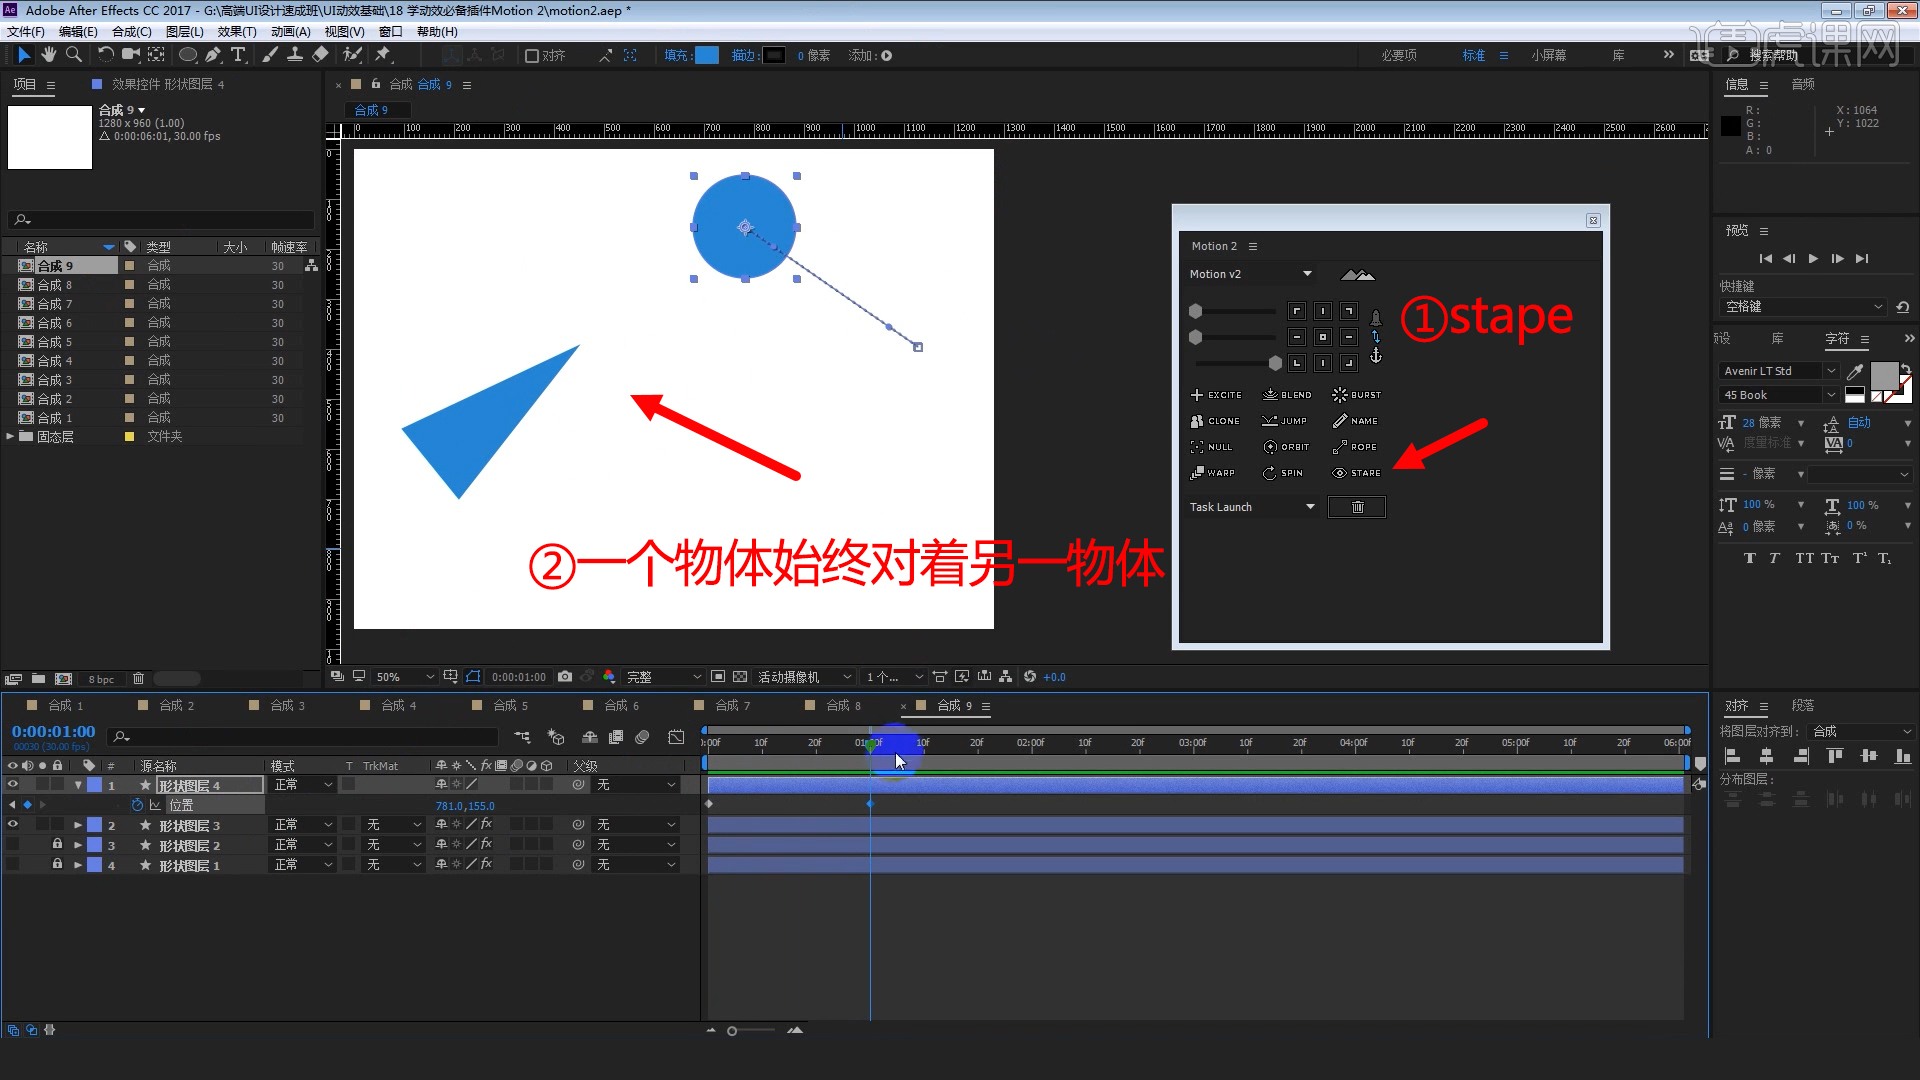
Task: Click the EXCITE button in Motion 2
Action: point(1216,394)
